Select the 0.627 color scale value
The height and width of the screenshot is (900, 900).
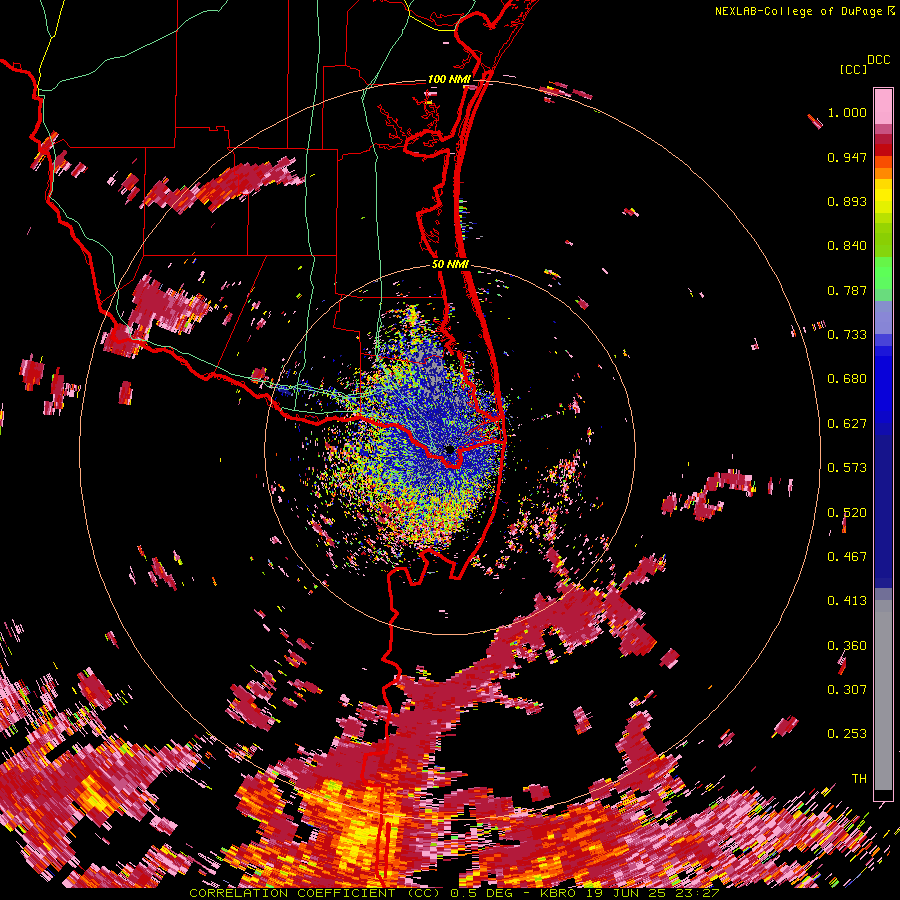[847, 424]
